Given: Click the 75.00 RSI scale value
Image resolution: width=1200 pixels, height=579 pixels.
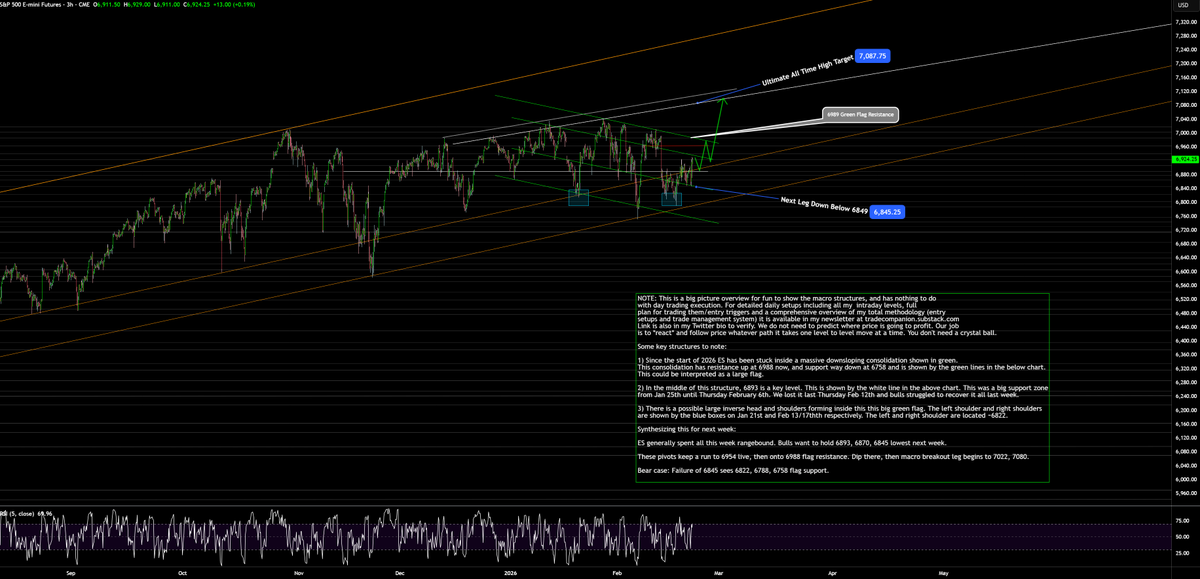Looking at the screenshot, I should (1182, 521).
